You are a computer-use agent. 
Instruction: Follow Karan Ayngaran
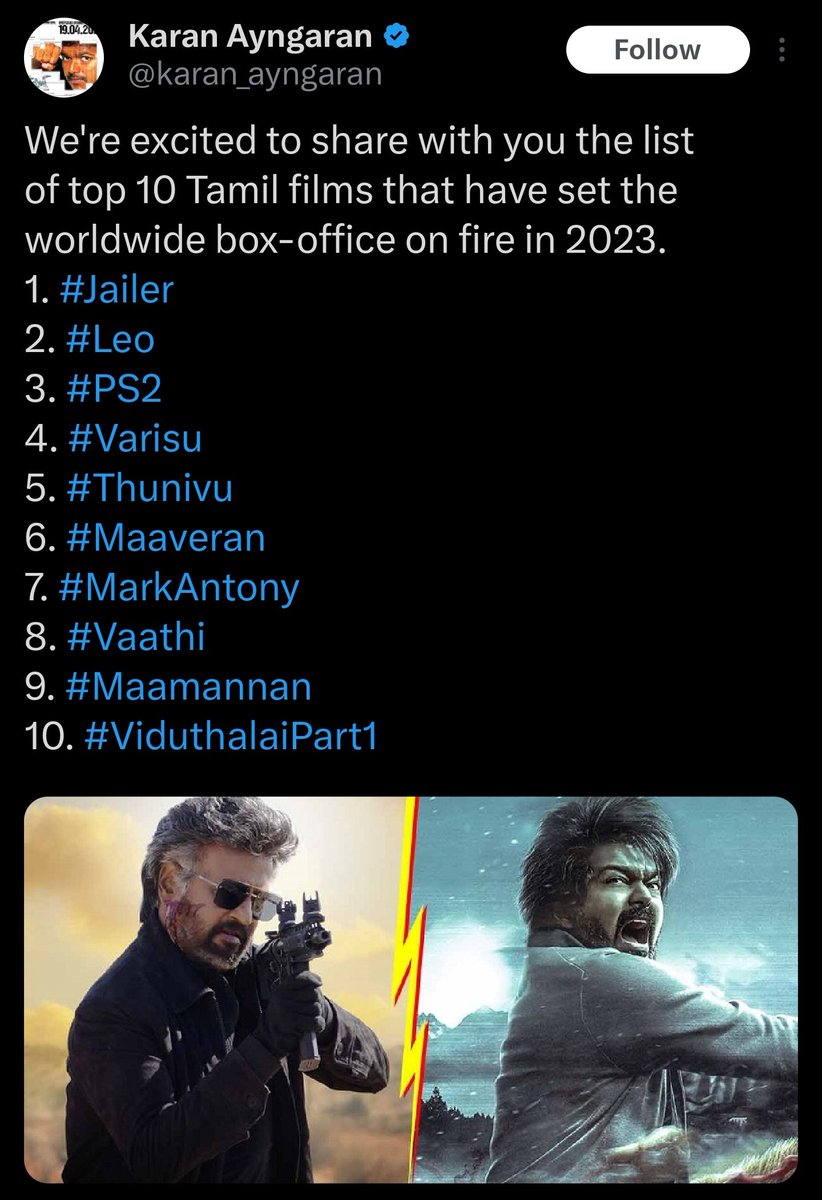[x=657, y=49]
